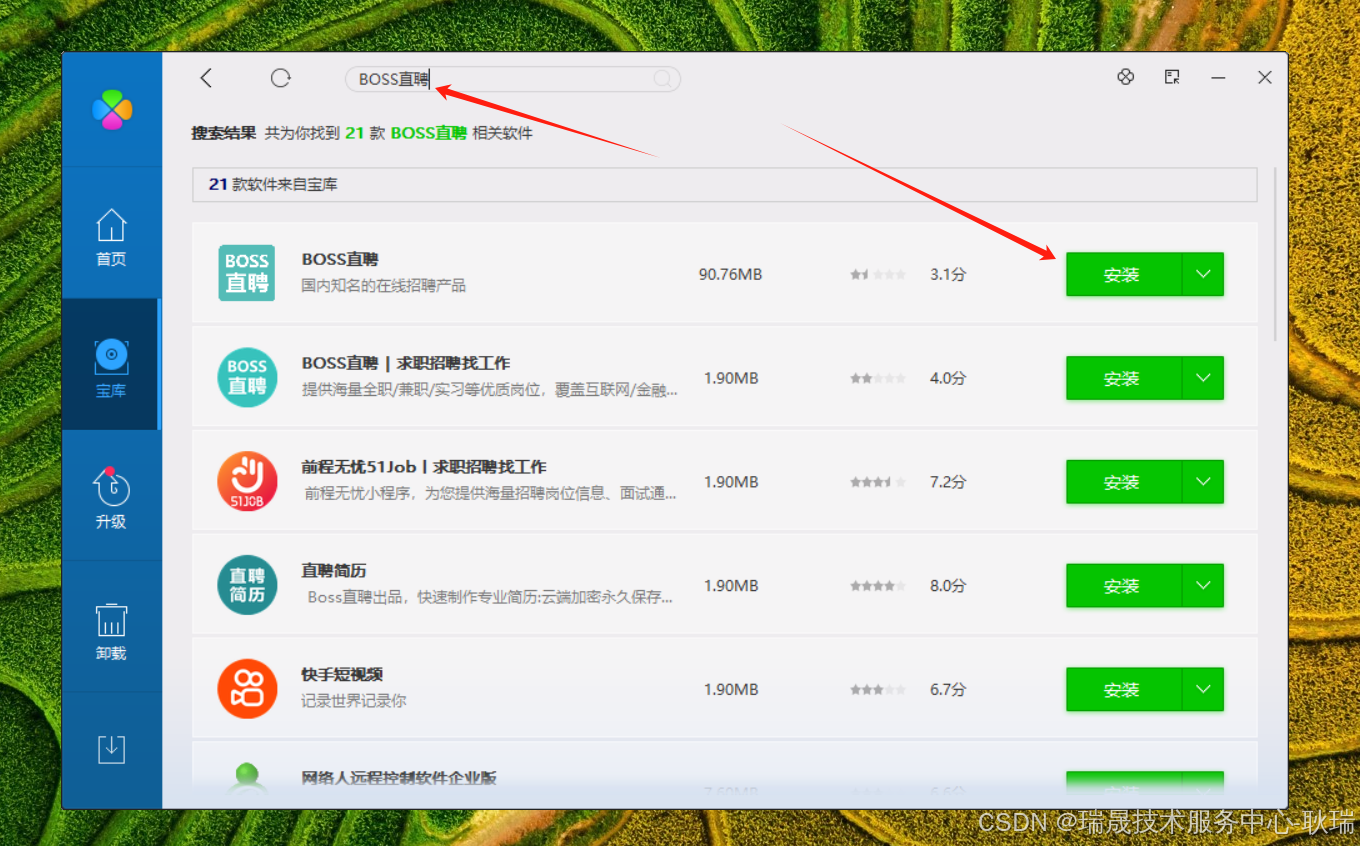Click the 前程无忧51Job app icon

(247, 481)
